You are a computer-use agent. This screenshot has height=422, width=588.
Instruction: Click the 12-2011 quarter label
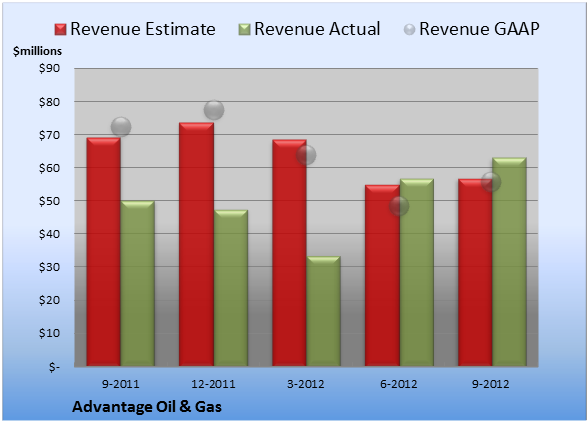coord(213,384)
